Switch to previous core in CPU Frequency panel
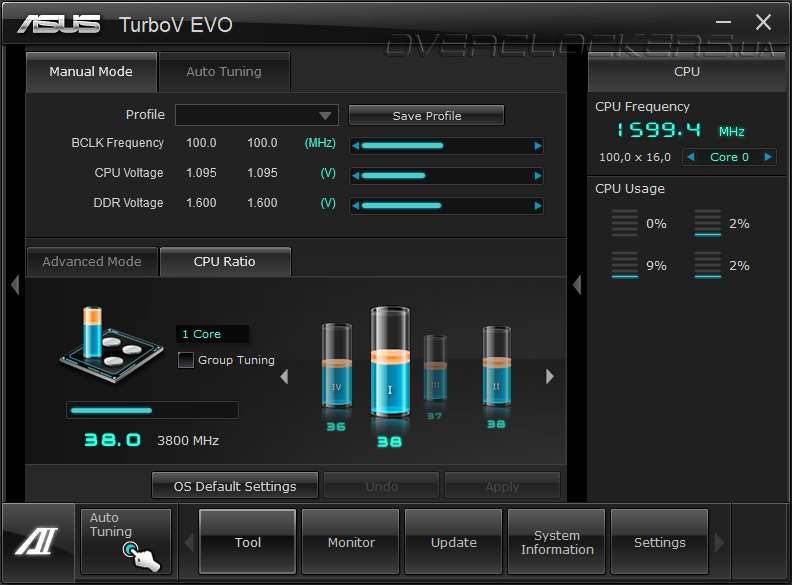The height and width of the screenshot is (585, 792). 690,157
